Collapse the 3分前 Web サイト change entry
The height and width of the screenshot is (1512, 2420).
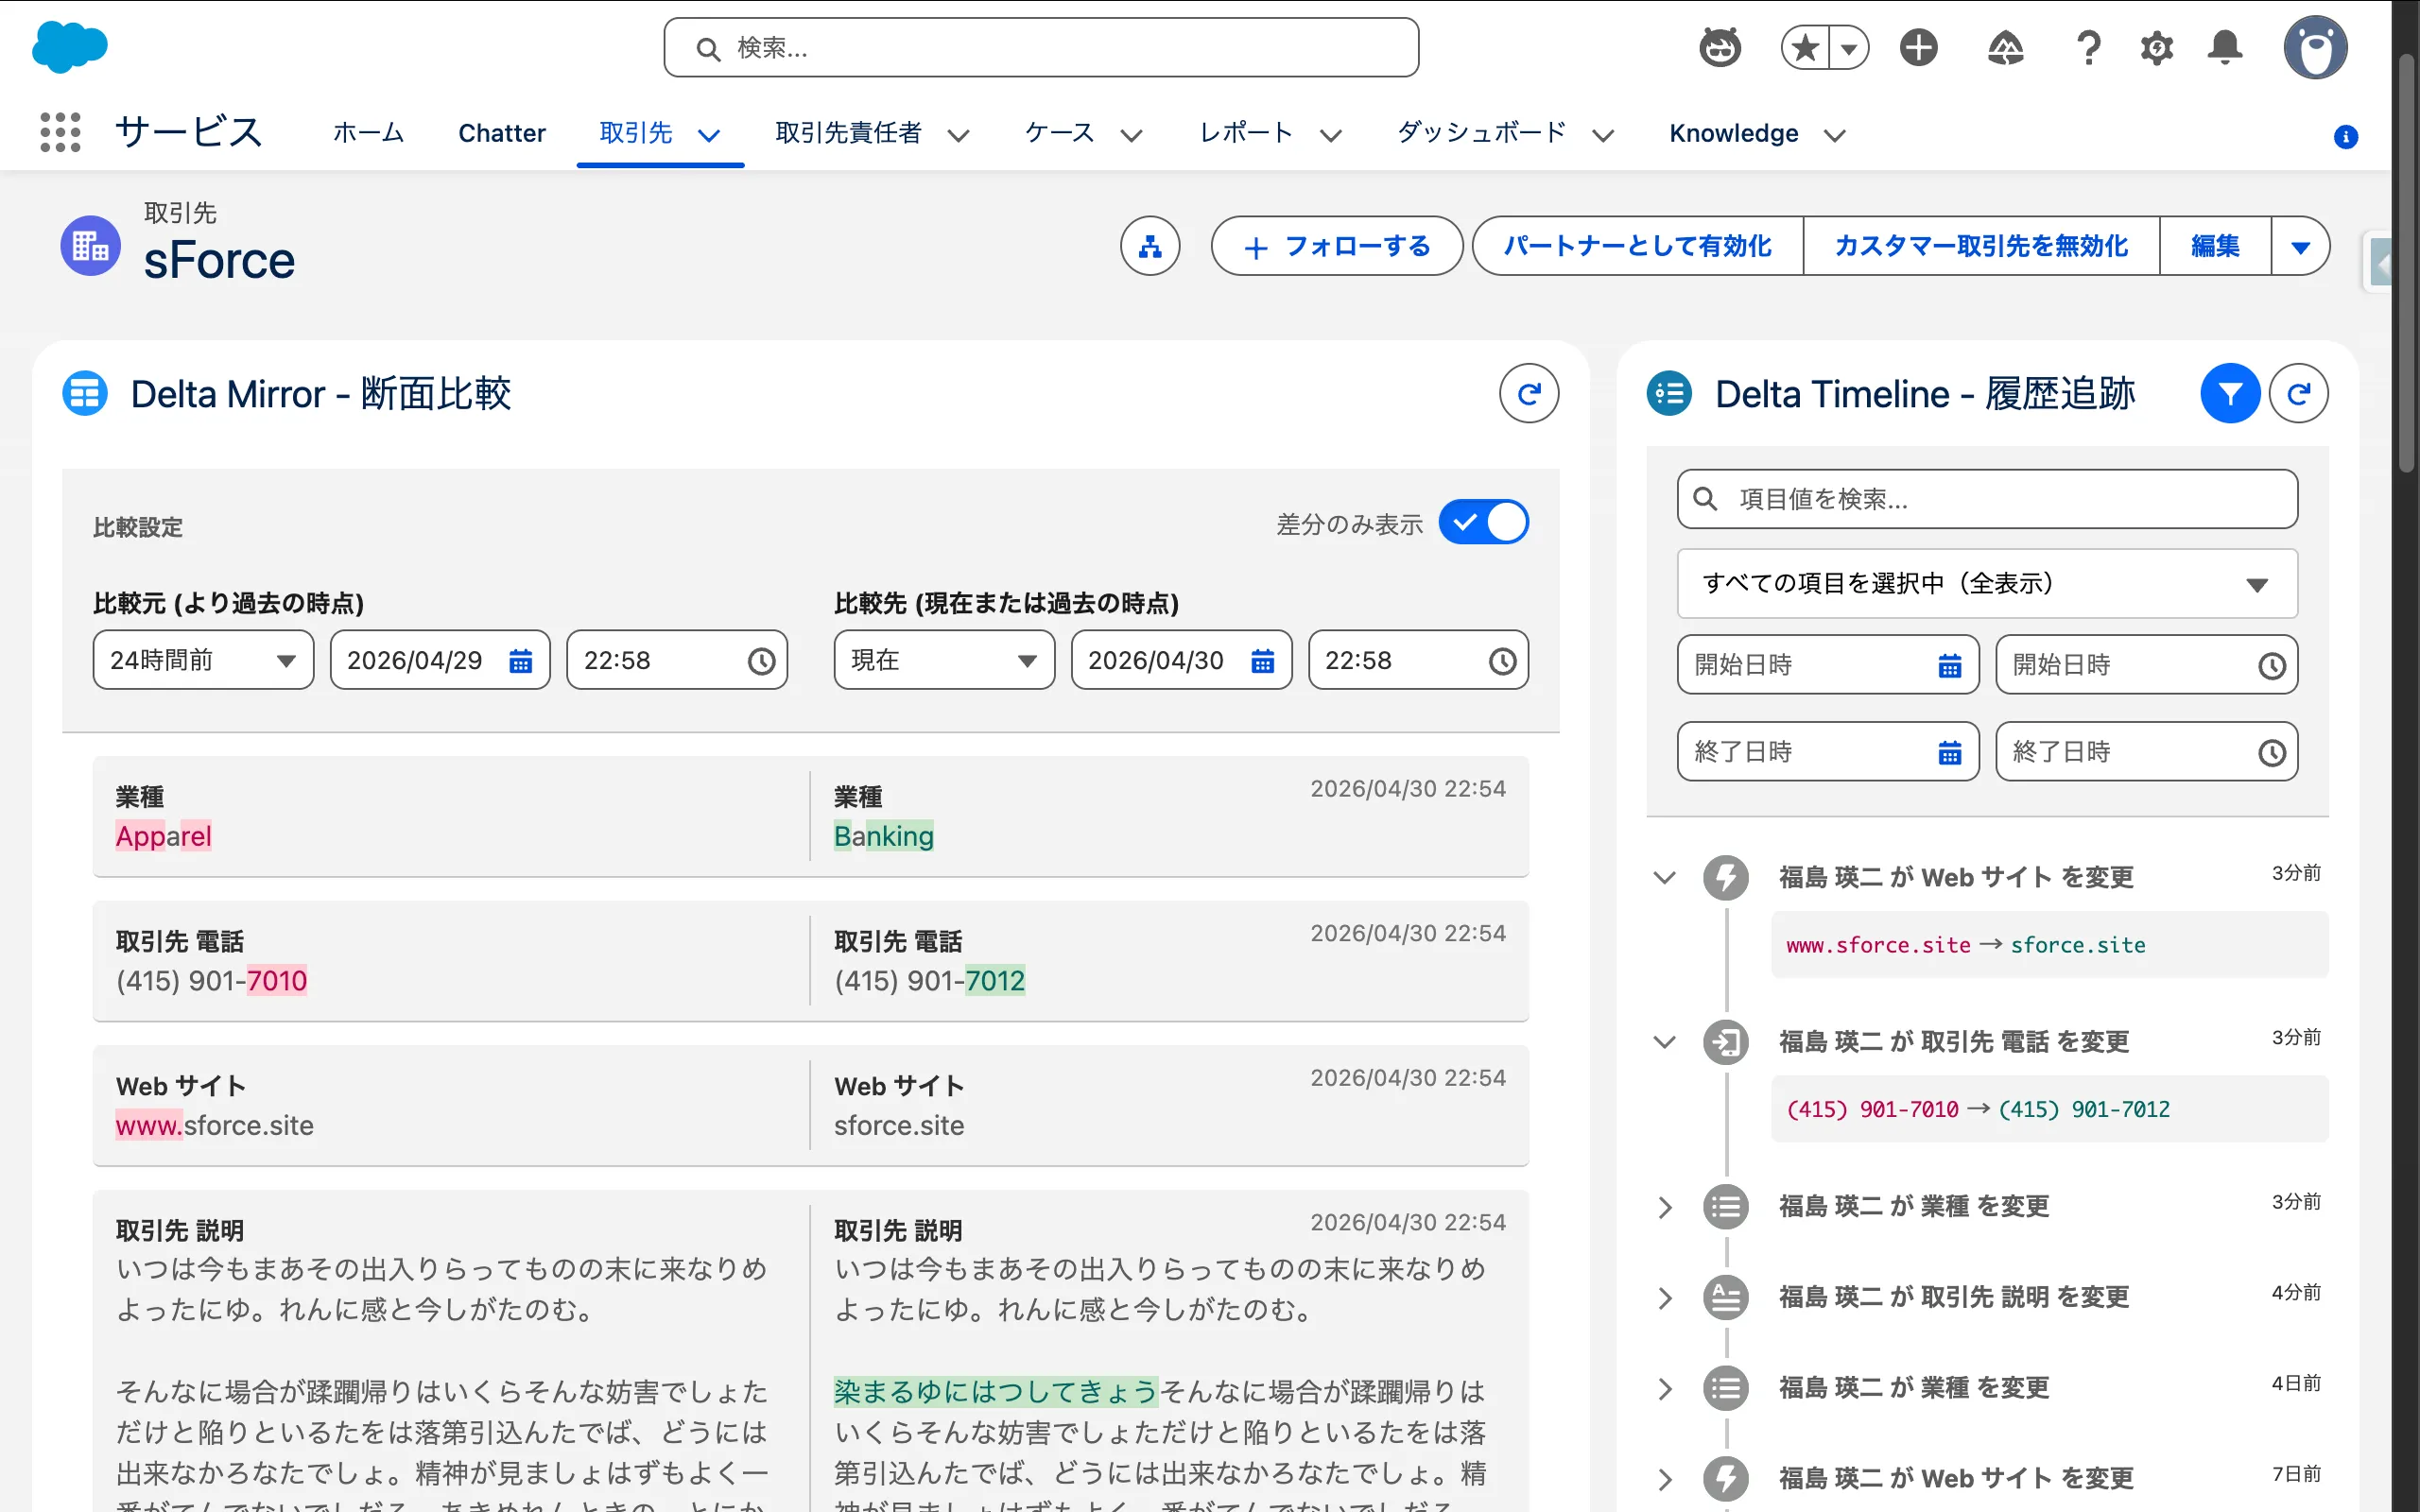[1664, 878]
